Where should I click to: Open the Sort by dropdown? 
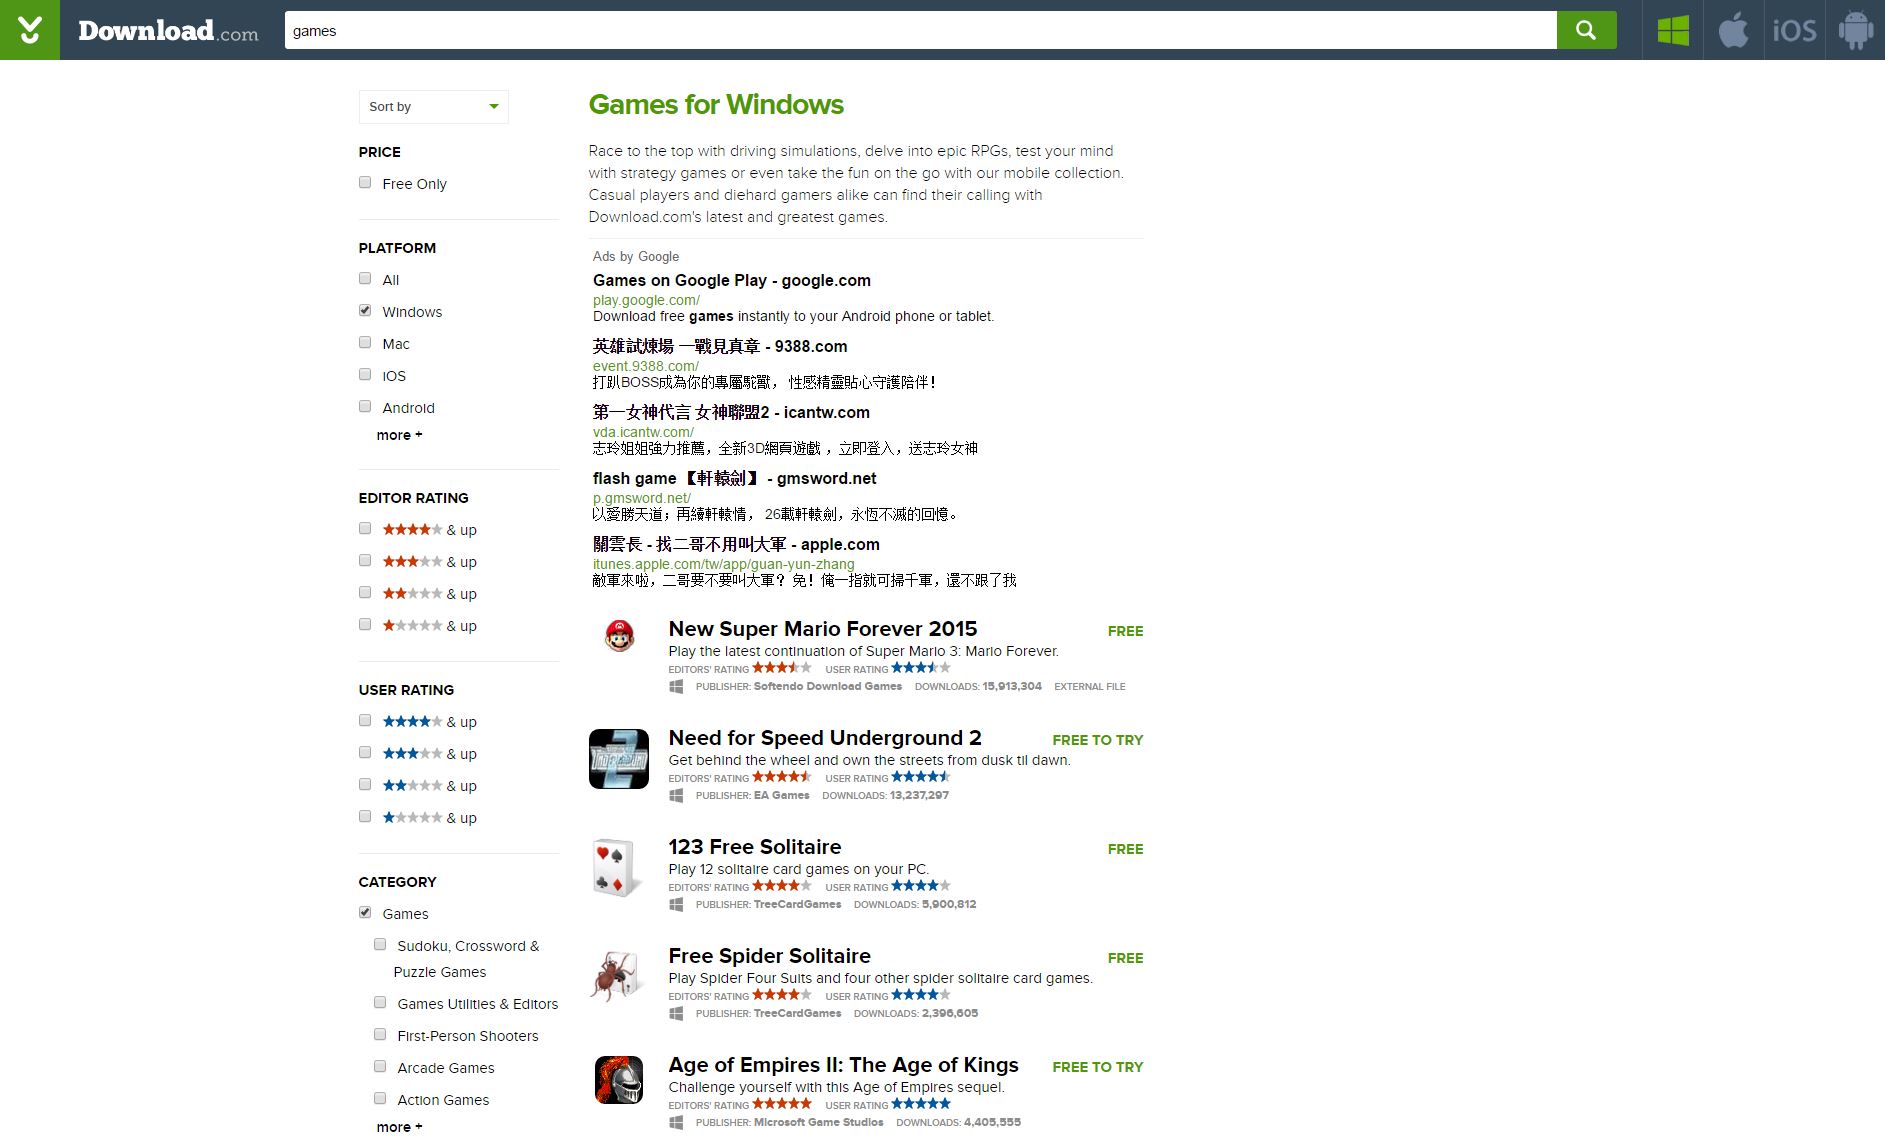[x=433, y=107]
